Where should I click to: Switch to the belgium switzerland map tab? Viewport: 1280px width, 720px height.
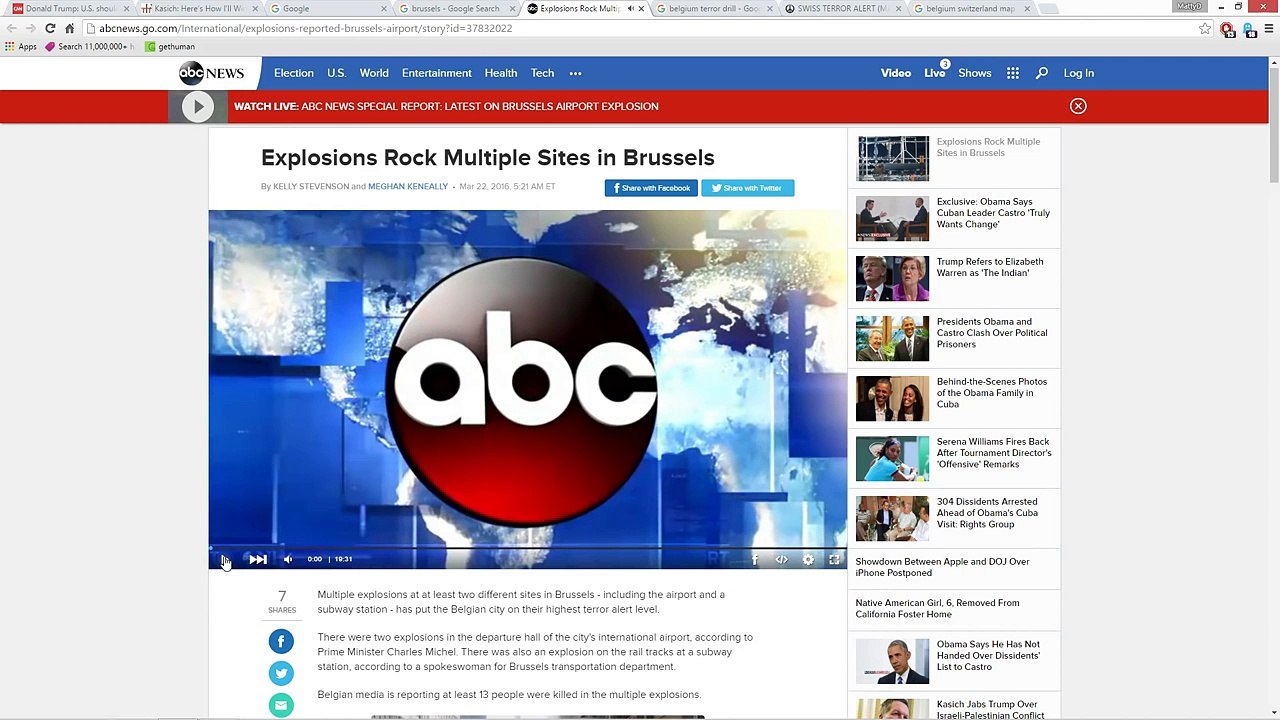[971, 9]
